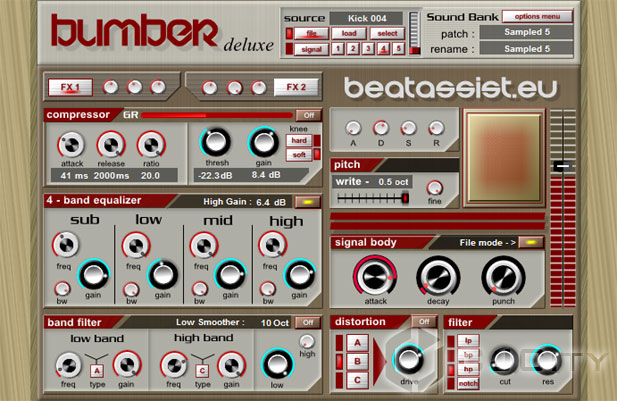Click the compressor release knob

click(111, 145)
